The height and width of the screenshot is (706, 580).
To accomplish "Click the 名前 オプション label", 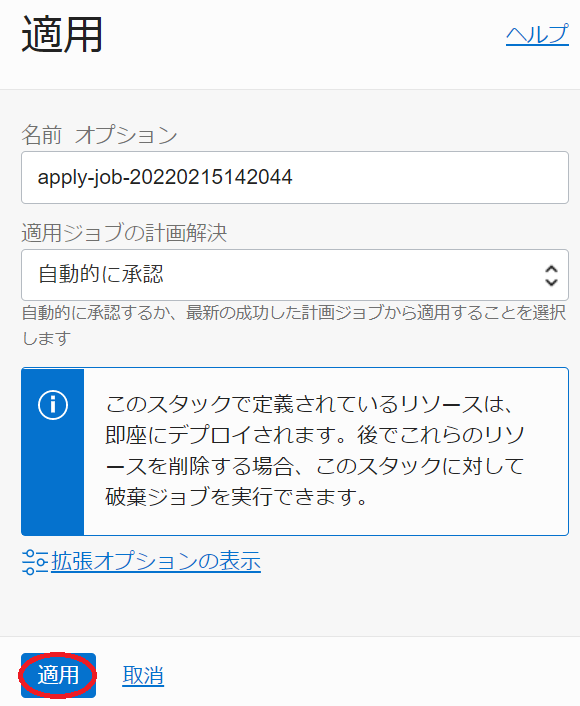I will click(100, 135).
